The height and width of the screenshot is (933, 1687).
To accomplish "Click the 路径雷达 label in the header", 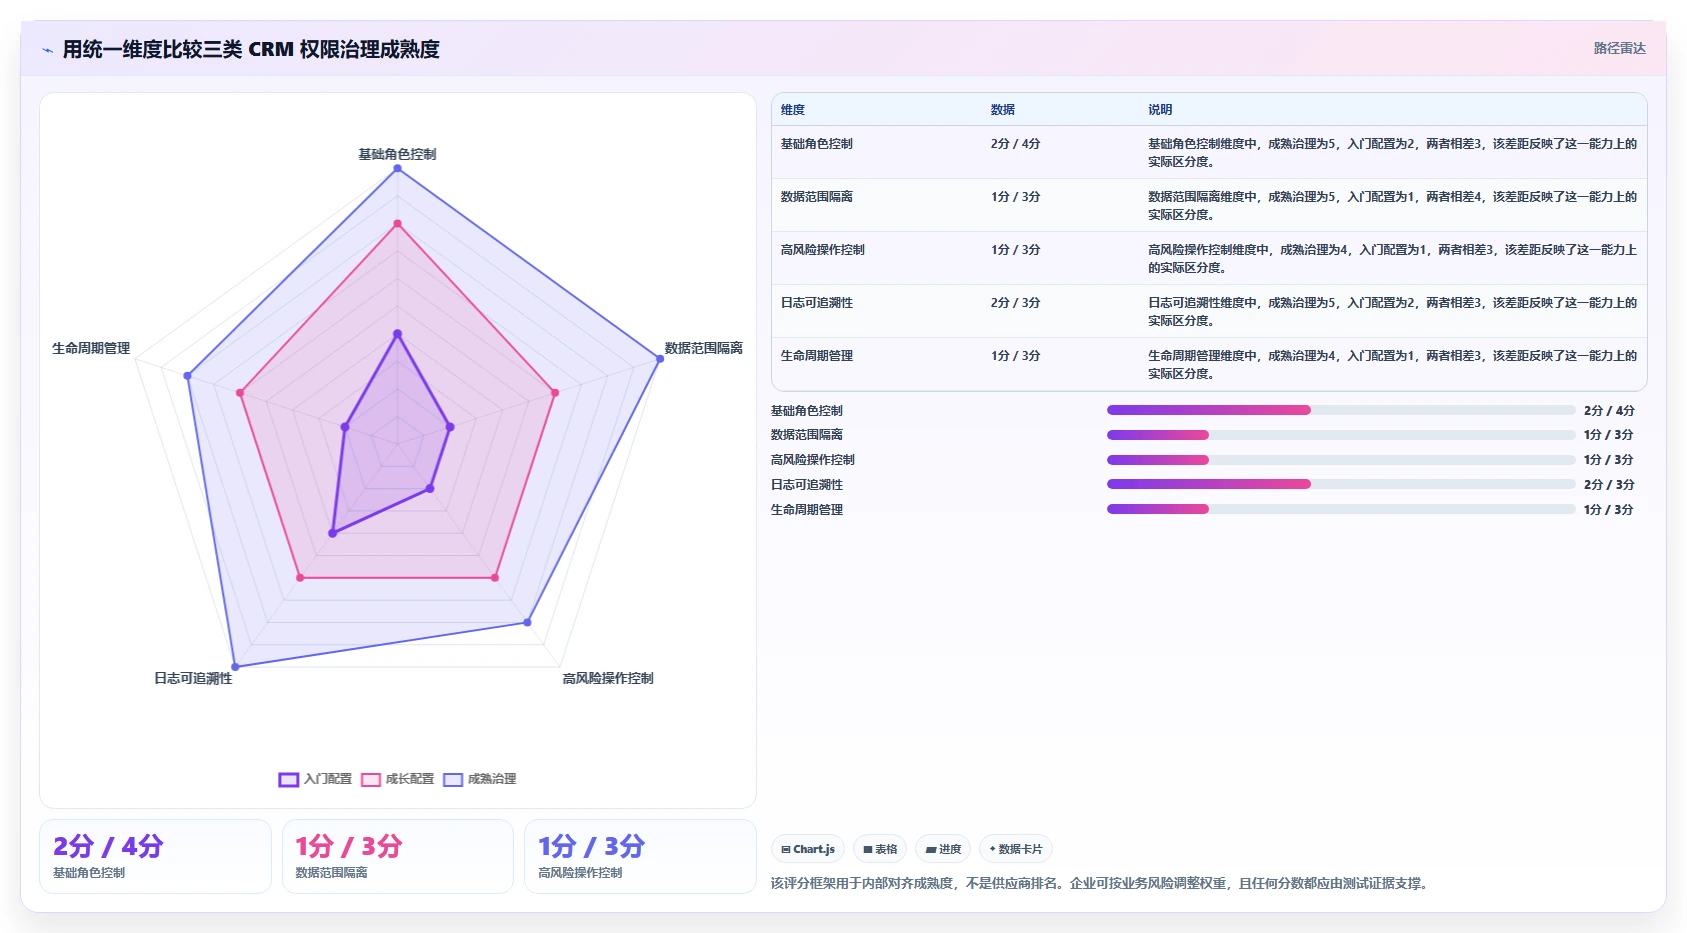I will 1619,48.
